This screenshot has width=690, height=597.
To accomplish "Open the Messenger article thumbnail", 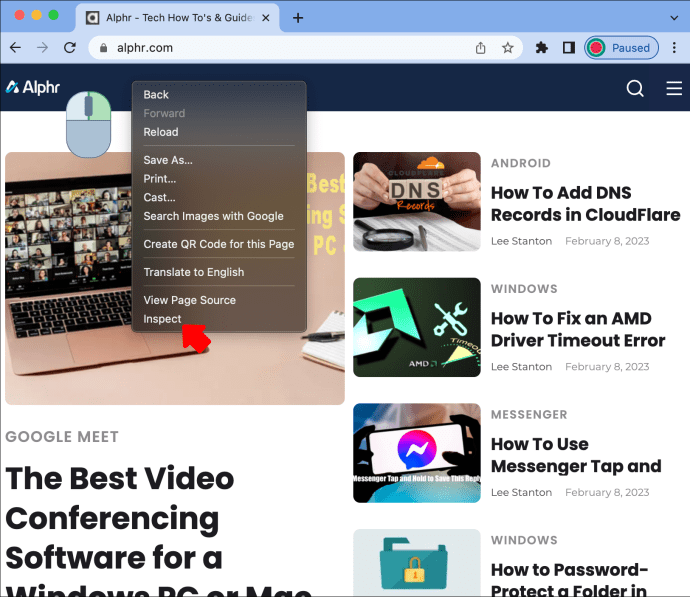I will click(x=417, y=453).
